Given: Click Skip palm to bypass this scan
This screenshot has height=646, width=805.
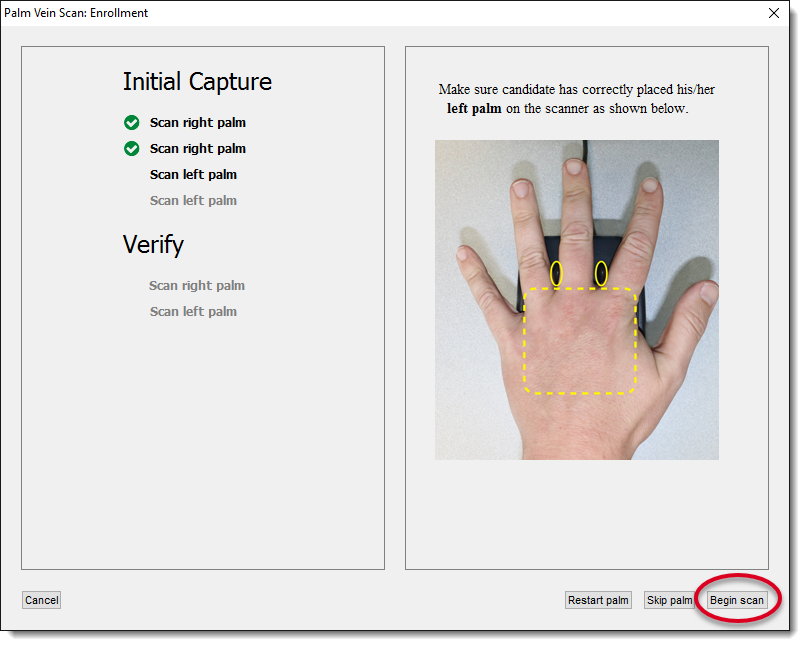Looking at the screenshot, I should (x=670, y=599).
